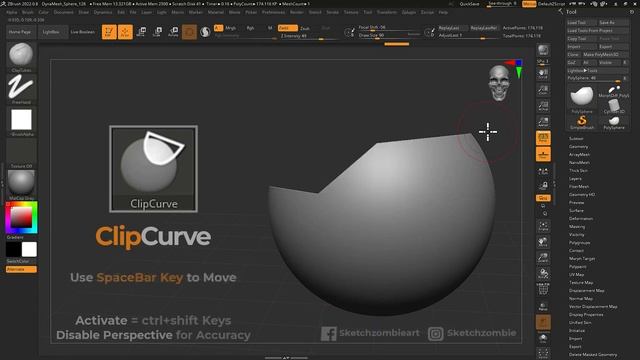640x360 pixels.
Task: Open the Freehand stroke picker
Action: coord(21,89)
